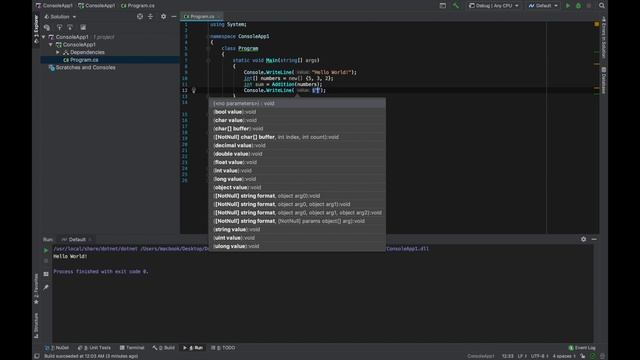This screenshot has height=360, width=640.
Task: Click 'Process finished with exit code 0.' output
Action: (101, 271)
